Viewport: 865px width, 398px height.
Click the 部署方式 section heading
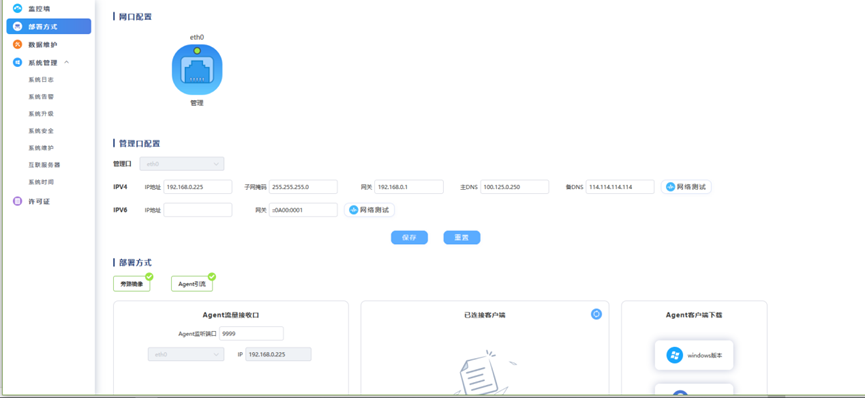tap(136, 263)
